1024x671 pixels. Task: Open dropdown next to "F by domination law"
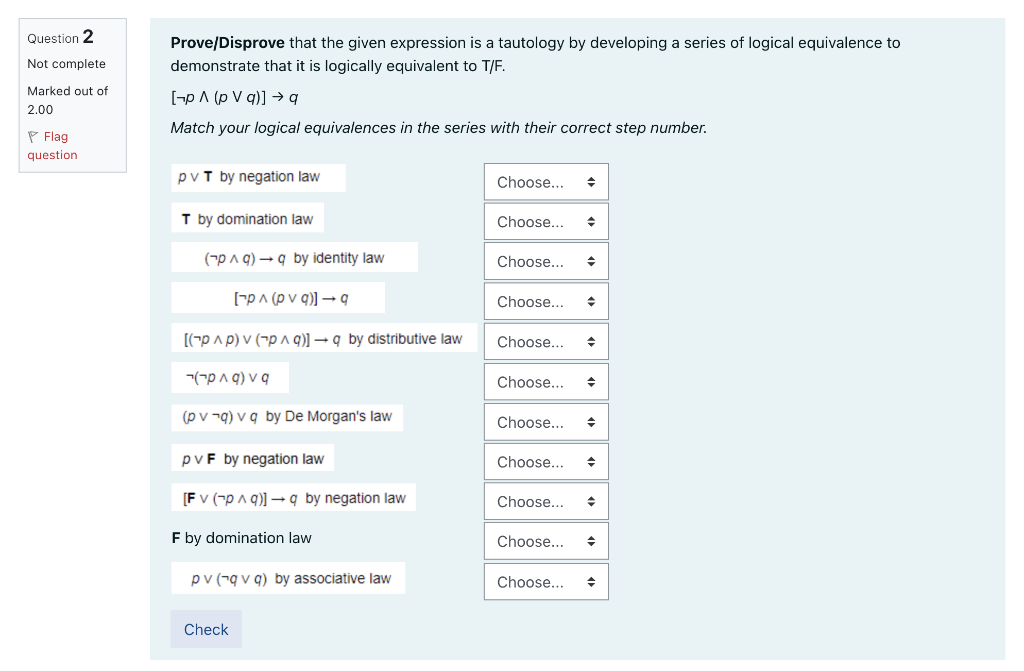pos(545,541)
